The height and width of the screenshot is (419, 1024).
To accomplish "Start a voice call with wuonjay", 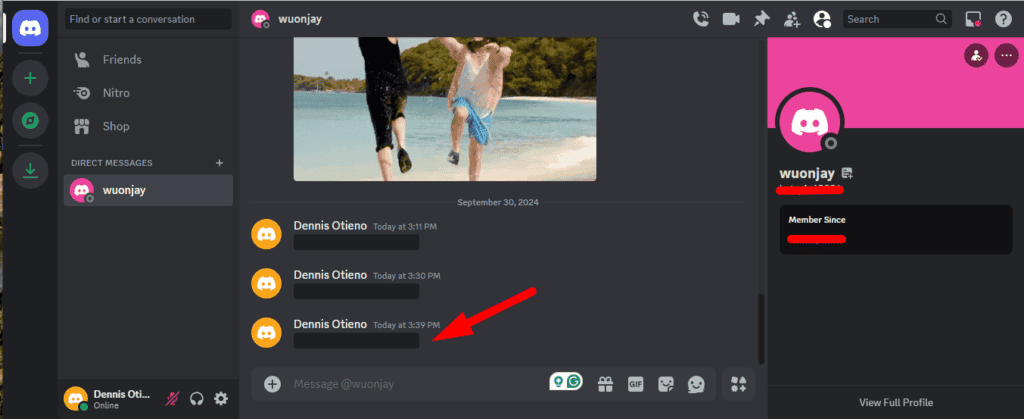I will [701, 18].
